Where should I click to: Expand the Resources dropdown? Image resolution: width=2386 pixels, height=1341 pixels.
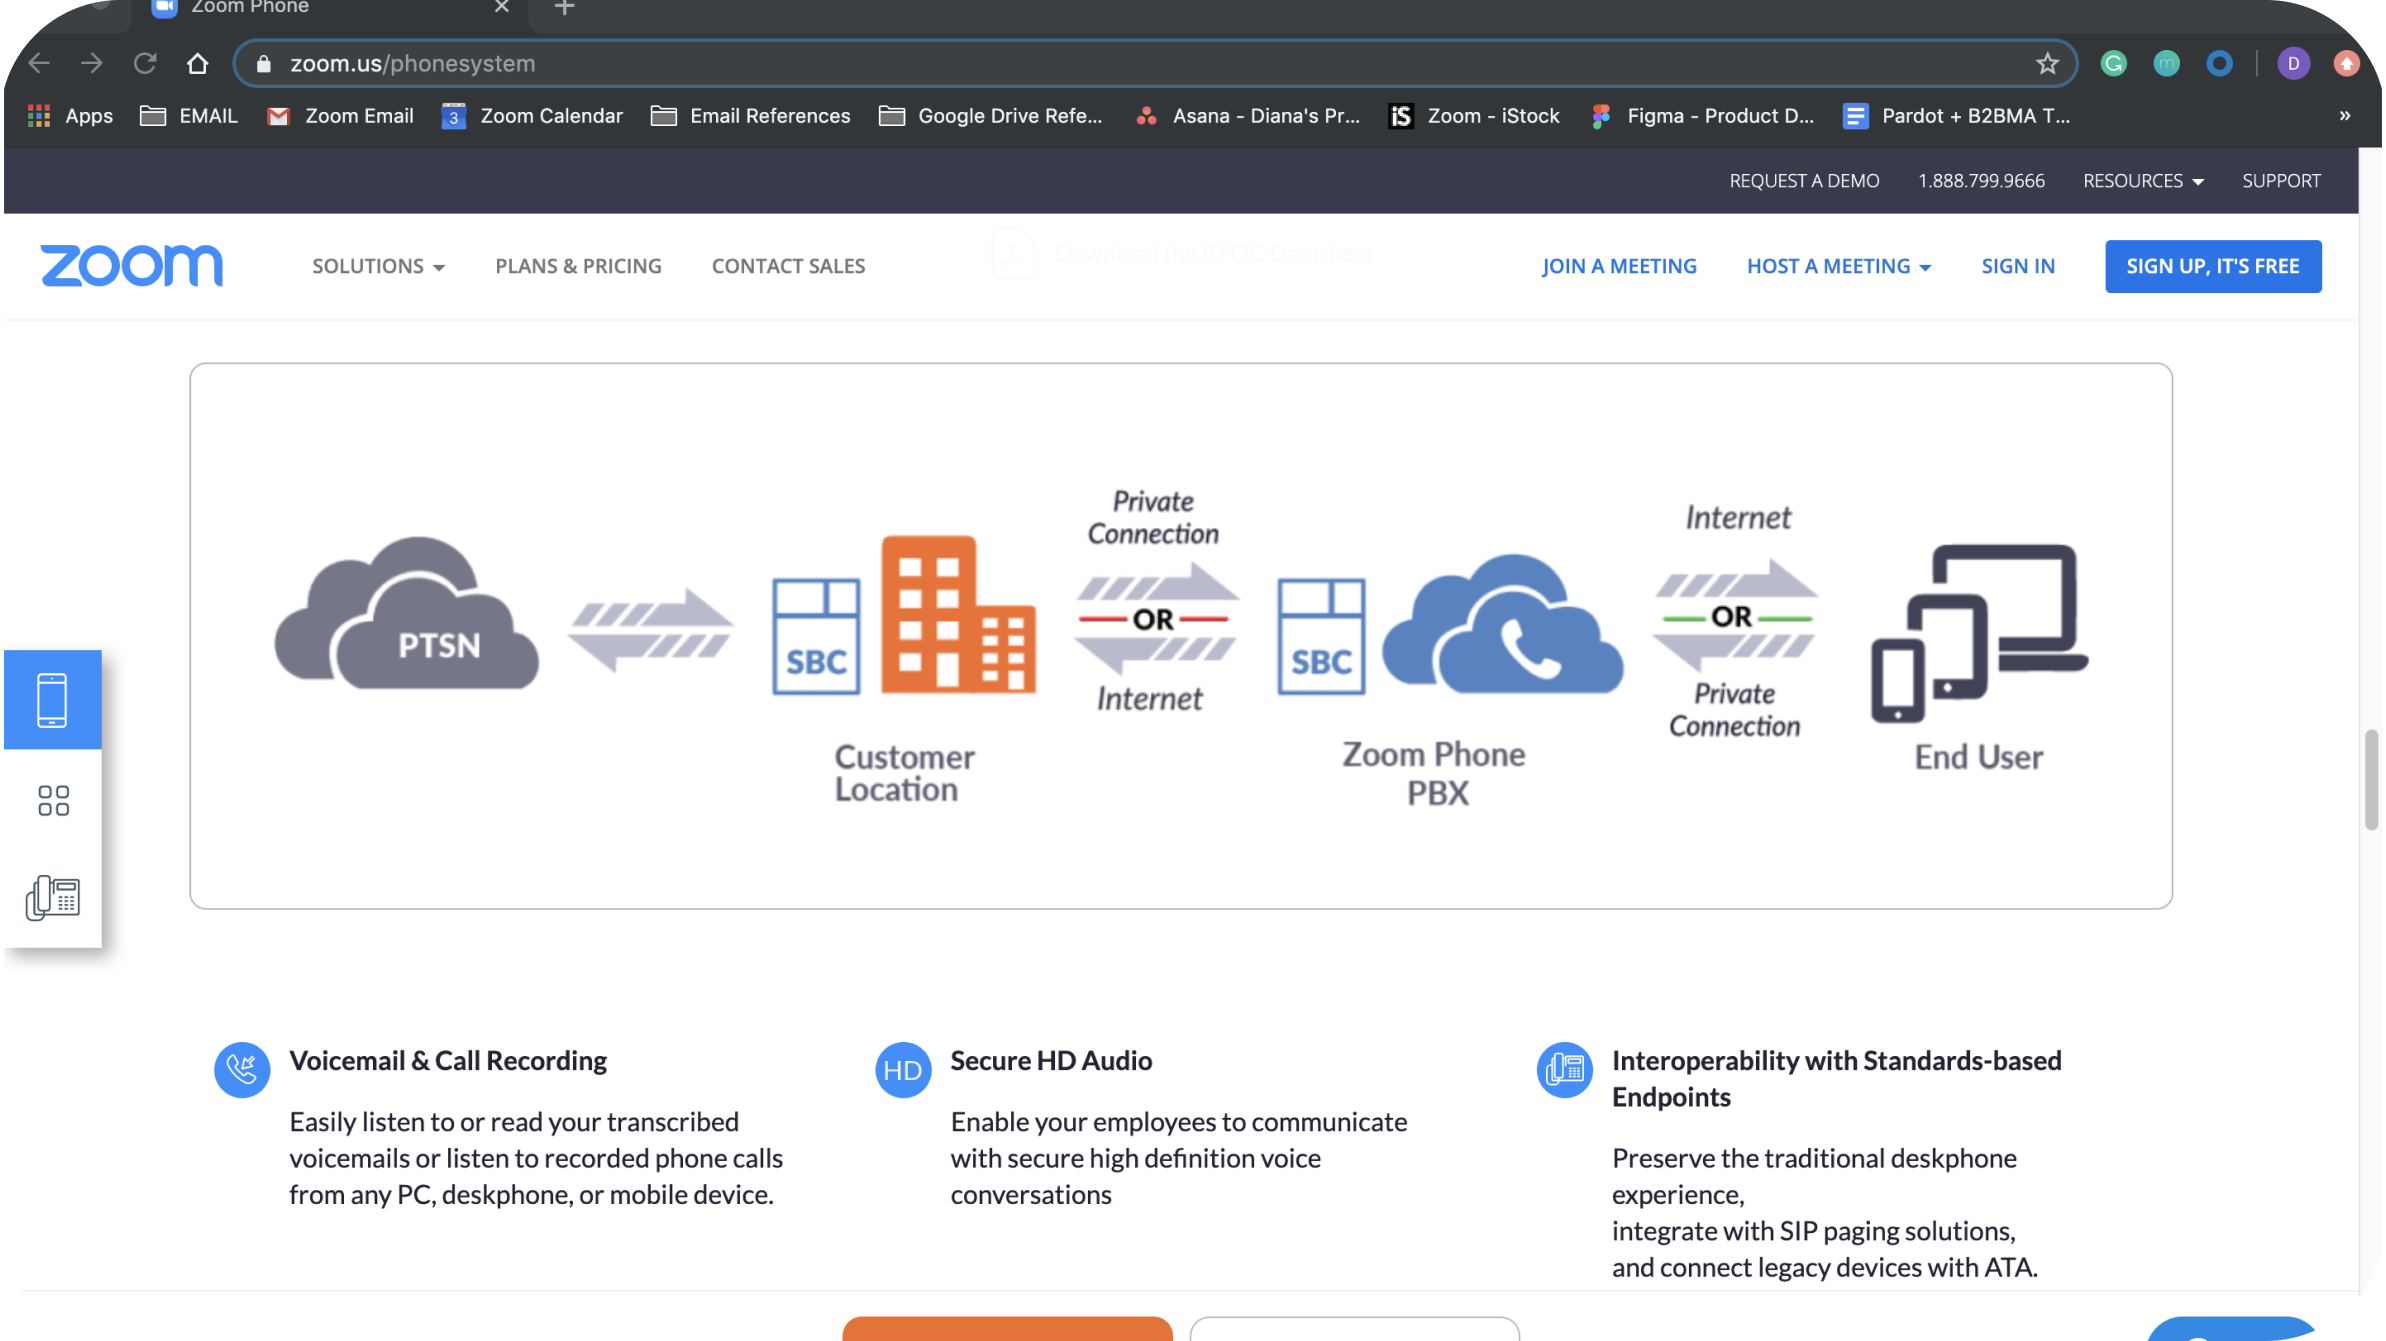2143,181
